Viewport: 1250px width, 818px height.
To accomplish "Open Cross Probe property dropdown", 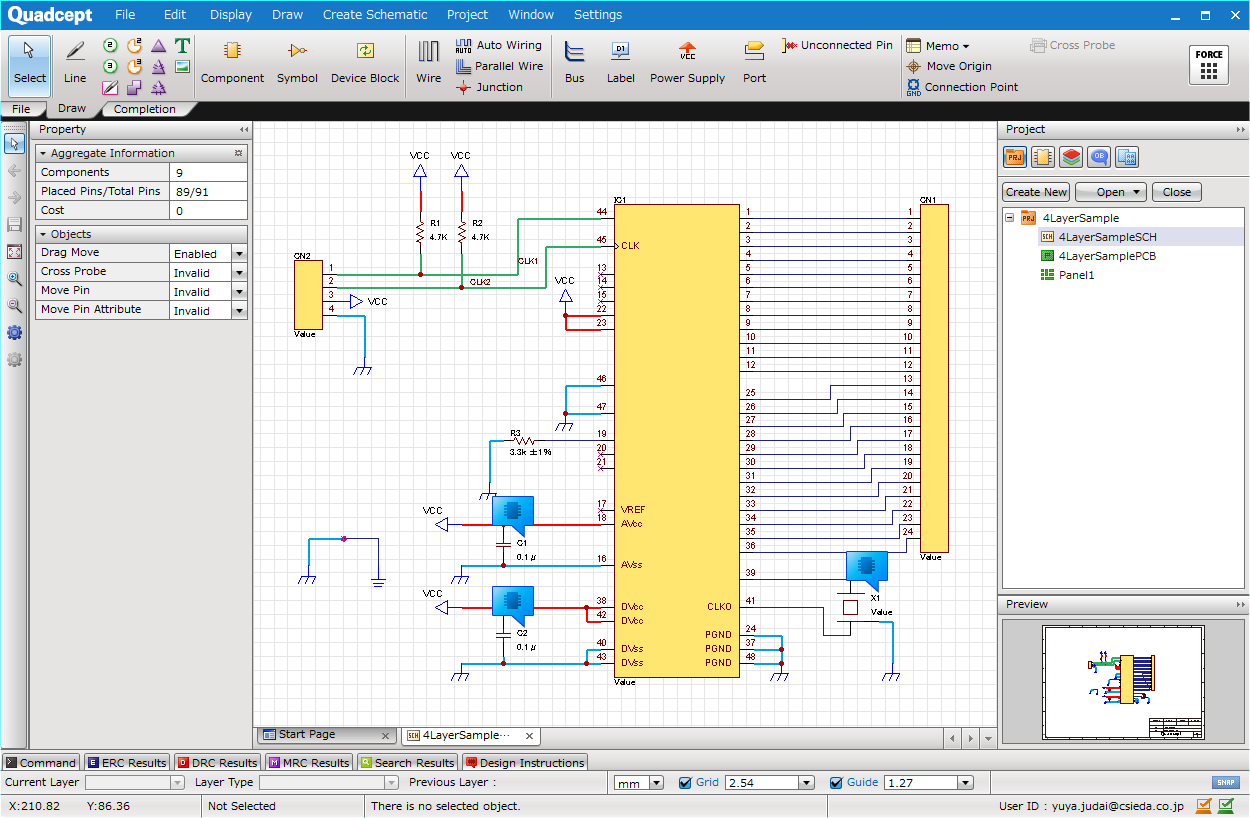I will click(x=239, y=273).
